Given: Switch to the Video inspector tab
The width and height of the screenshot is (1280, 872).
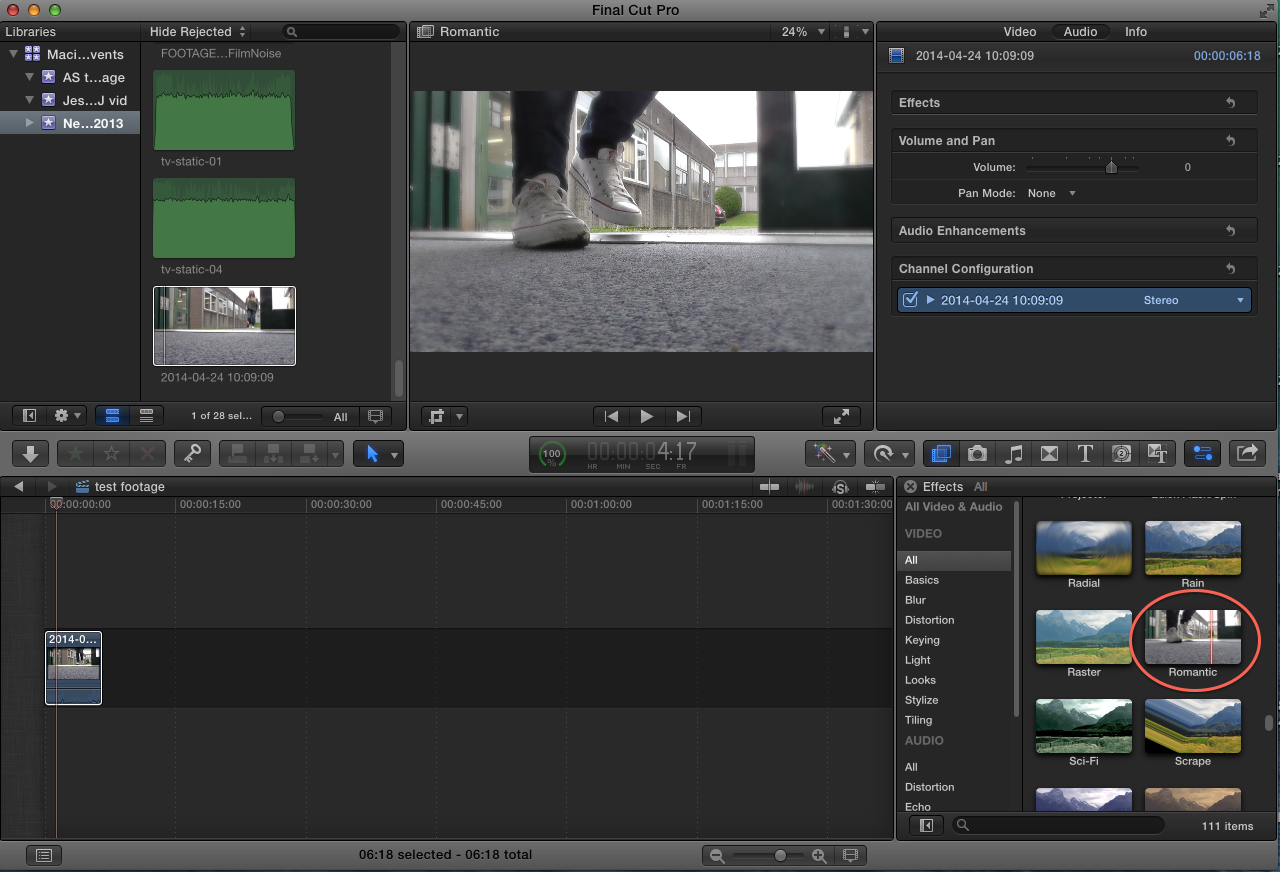Looking at the screenshot, I should point(1020,32).
